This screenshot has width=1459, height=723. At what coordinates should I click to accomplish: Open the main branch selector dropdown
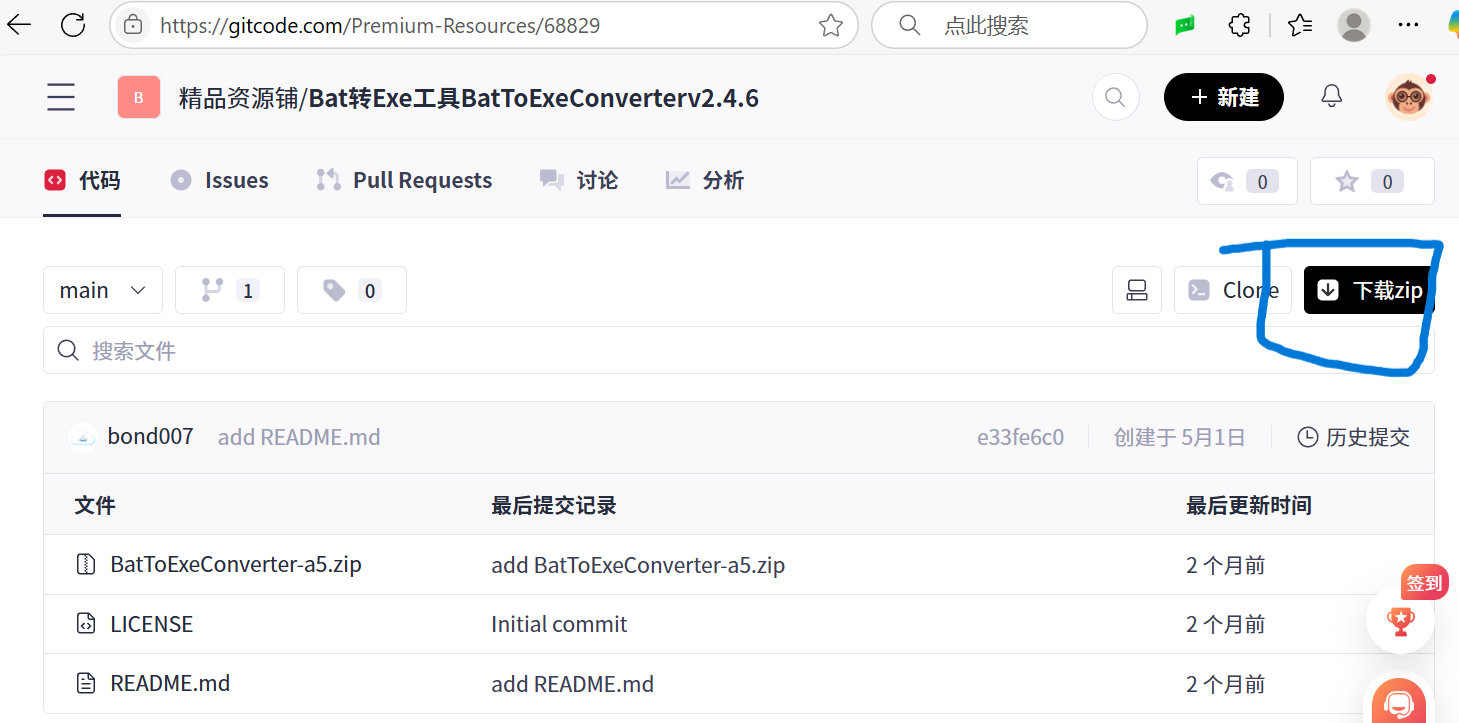[102, 290]
